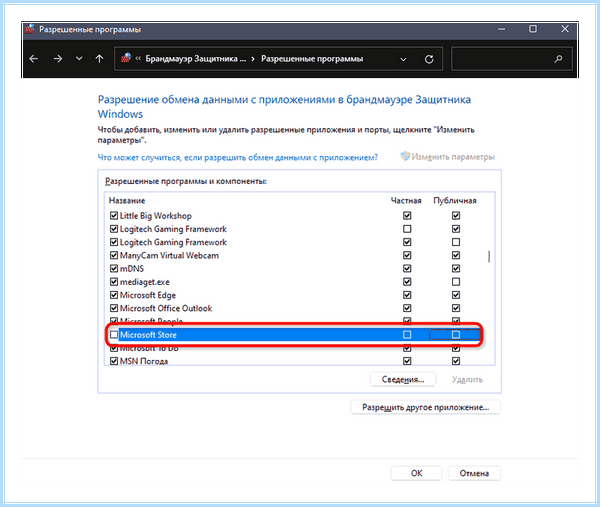The image size is (600, 507).
Task: Expand address bar history dropdown
Action: coord(403,59)
